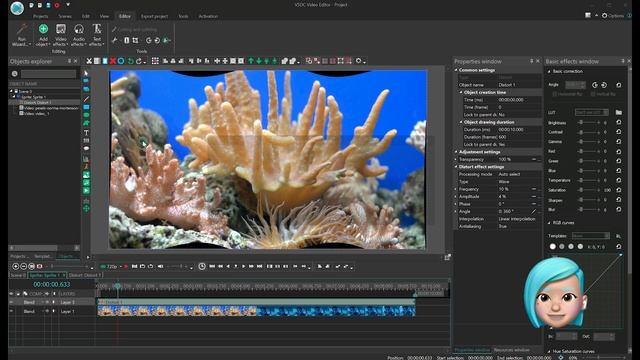Image resolution: width=640 pixels, height=360 pixels.
Task: Click the Contrast slider in Basic effects
Action: (x=590, y=132)
